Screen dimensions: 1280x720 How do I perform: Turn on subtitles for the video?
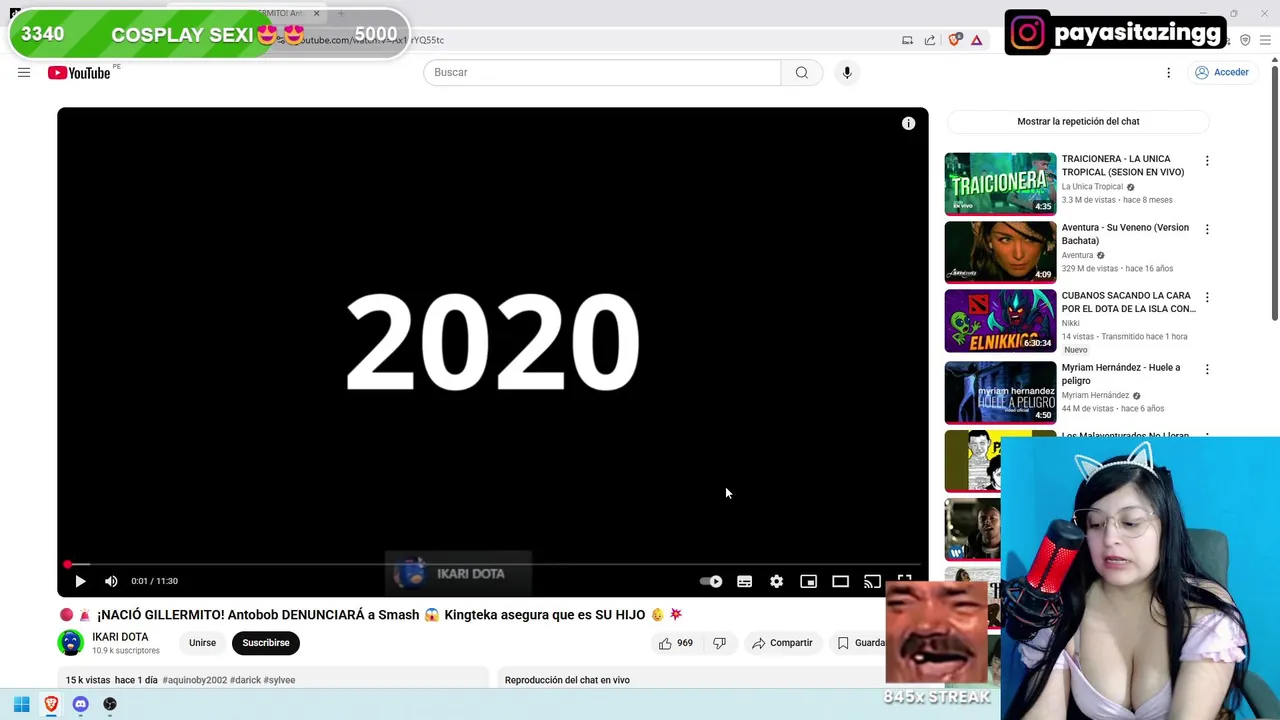[744, 581]
